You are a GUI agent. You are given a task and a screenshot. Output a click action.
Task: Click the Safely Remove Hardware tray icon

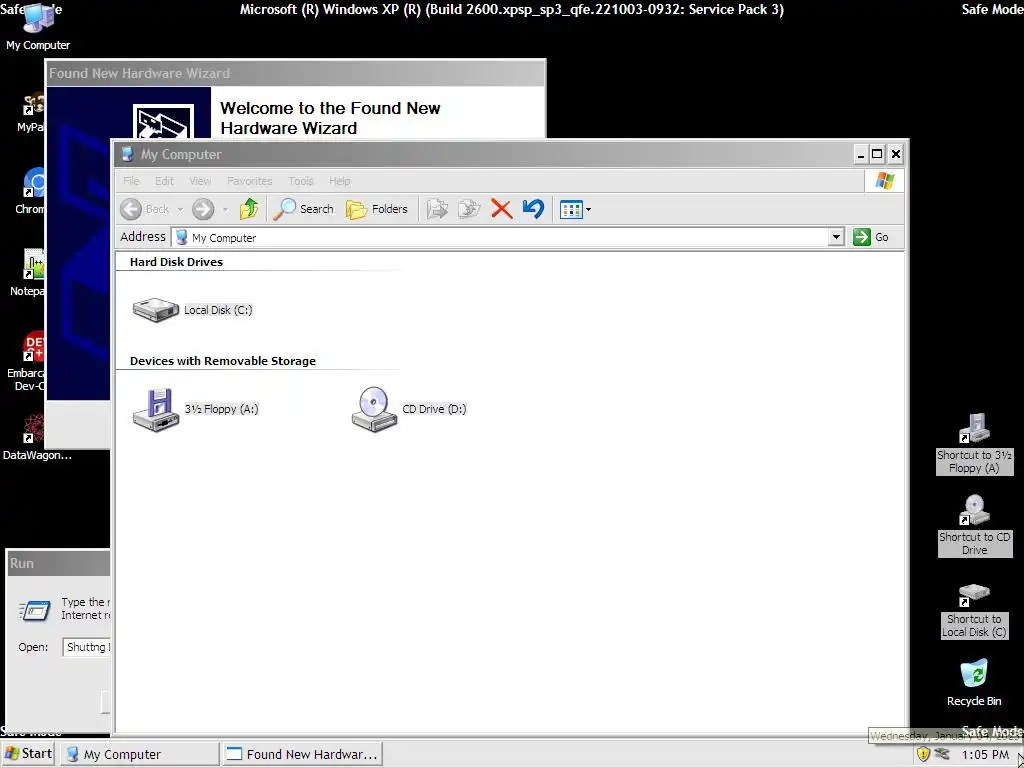(942, 754)
